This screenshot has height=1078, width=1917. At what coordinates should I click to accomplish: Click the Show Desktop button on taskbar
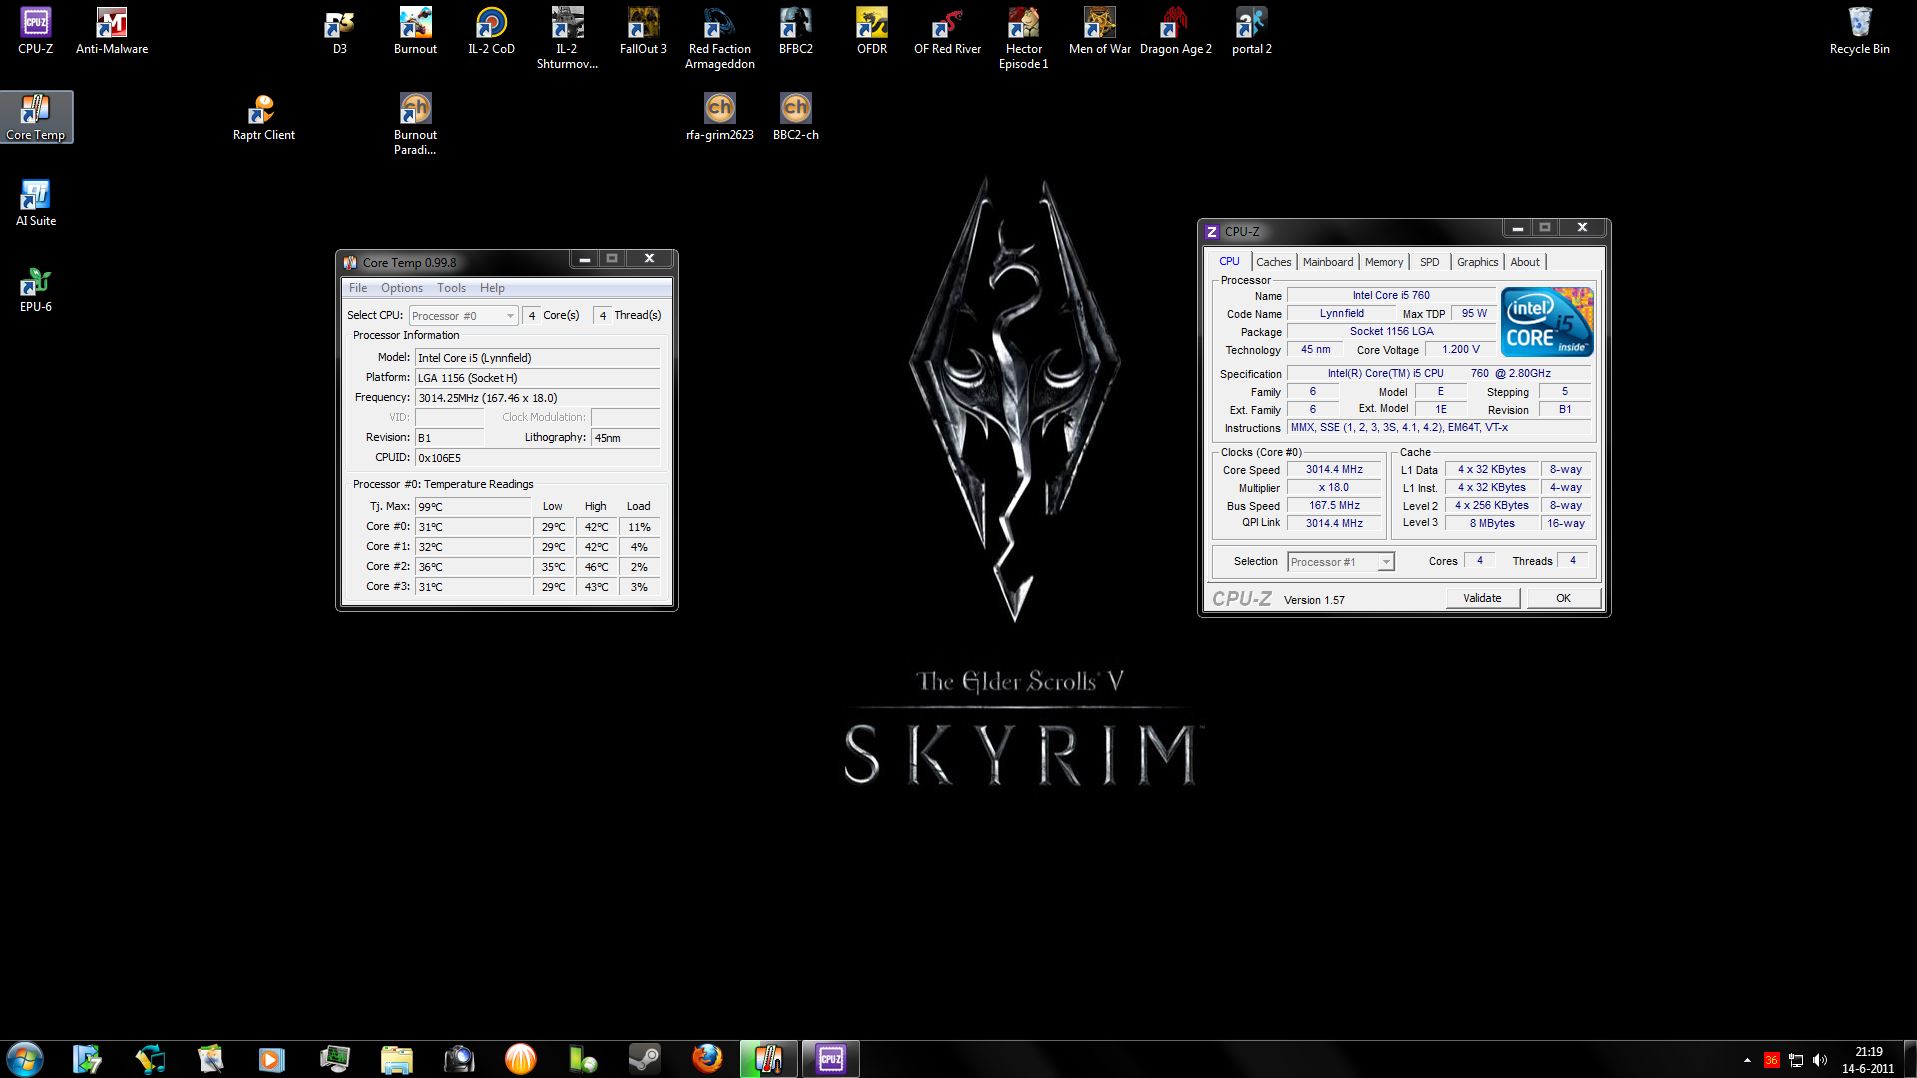coord(1910,1059)
